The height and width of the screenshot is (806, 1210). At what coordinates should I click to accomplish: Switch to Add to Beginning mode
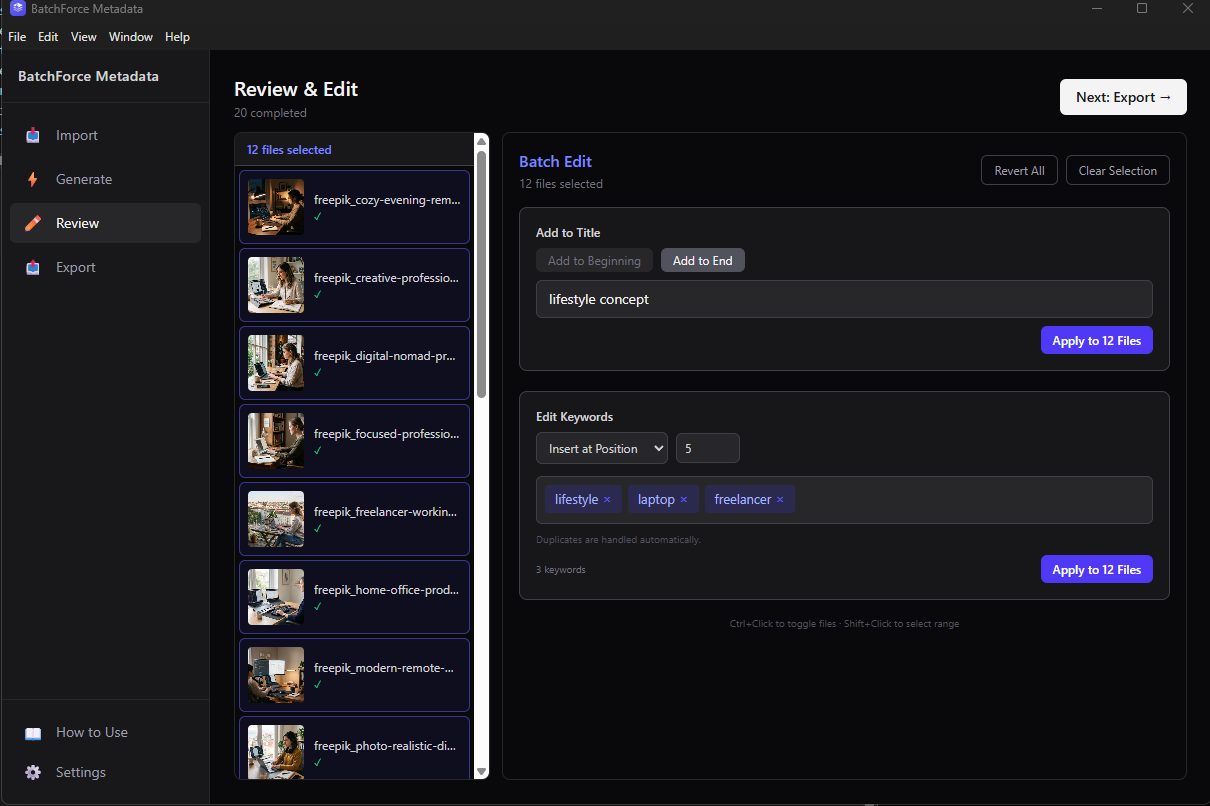594,260
